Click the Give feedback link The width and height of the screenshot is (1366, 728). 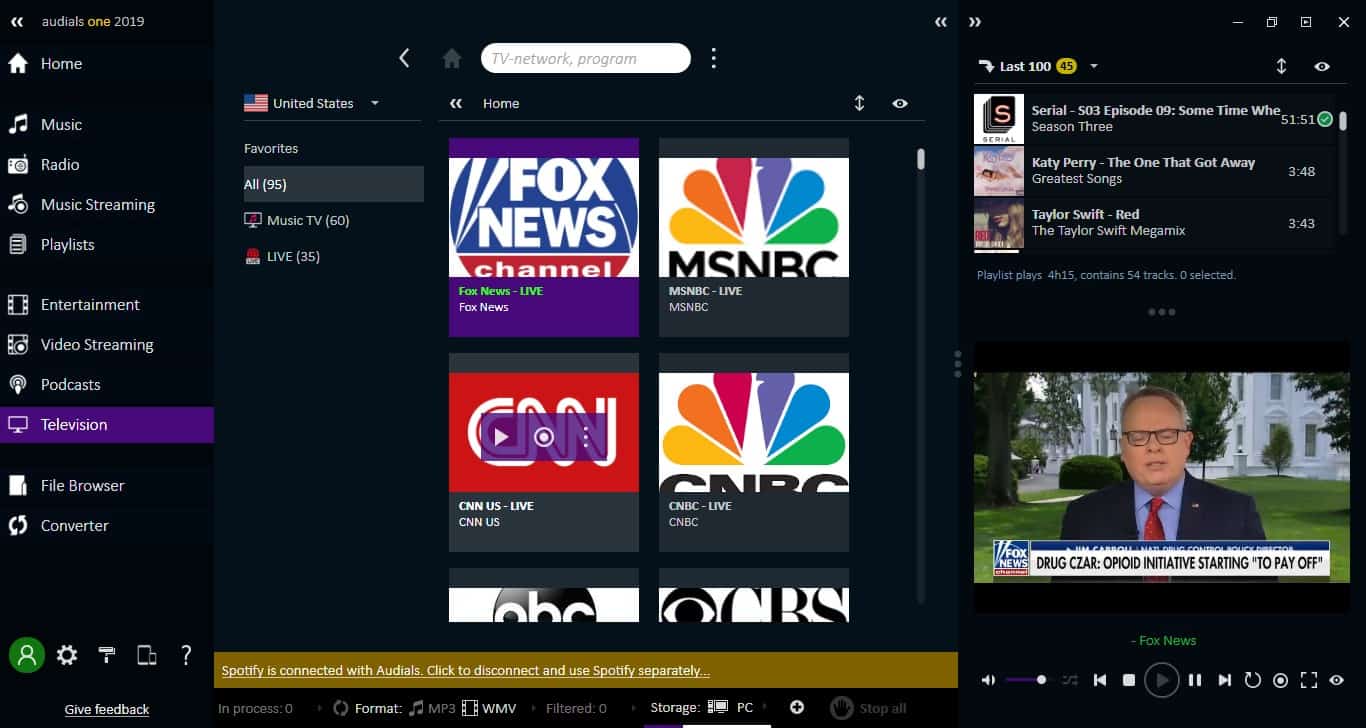107,709
